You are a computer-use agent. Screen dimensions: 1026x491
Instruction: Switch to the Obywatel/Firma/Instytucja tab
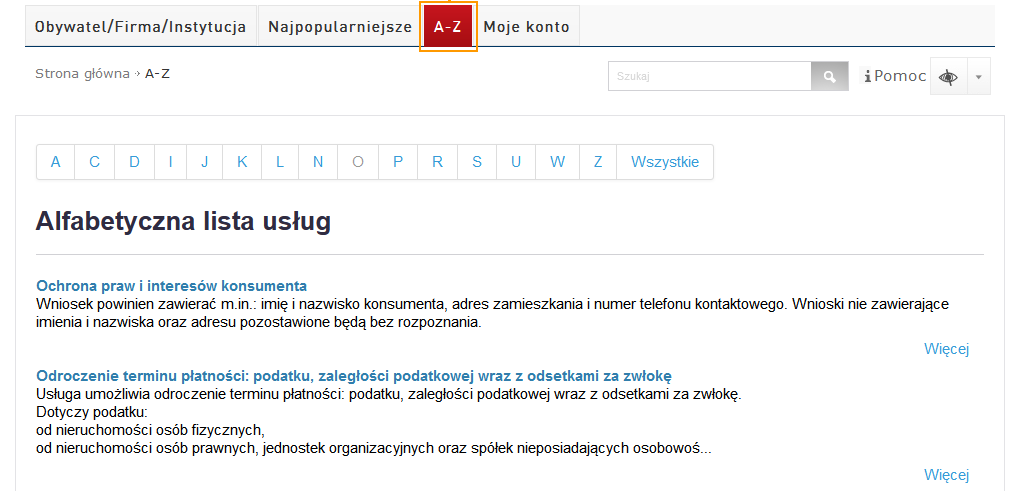[x=140, y=27]
